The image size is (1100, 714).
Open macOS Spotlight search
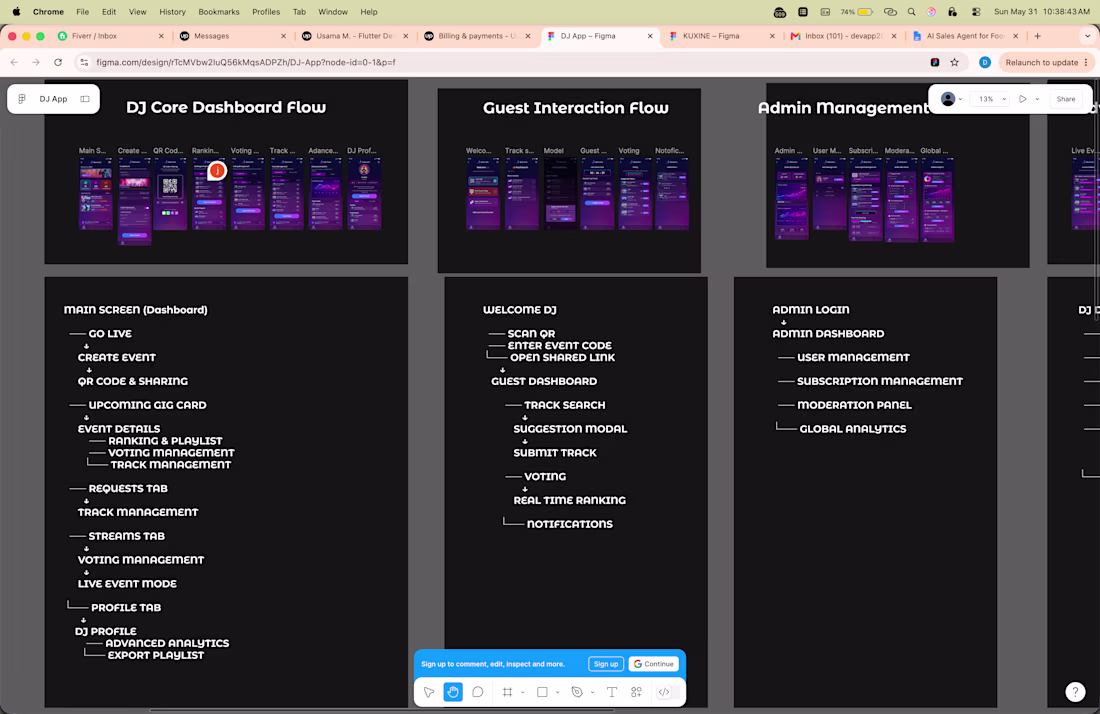[x=911, y=12]
